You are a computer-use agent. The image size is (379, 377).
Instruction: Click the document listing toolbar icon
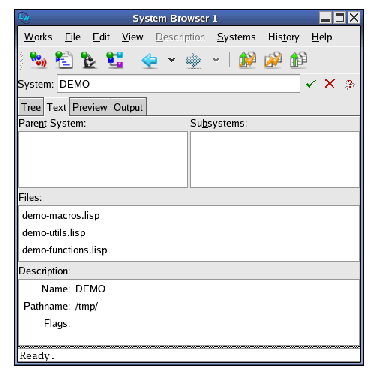pos(64,60)
